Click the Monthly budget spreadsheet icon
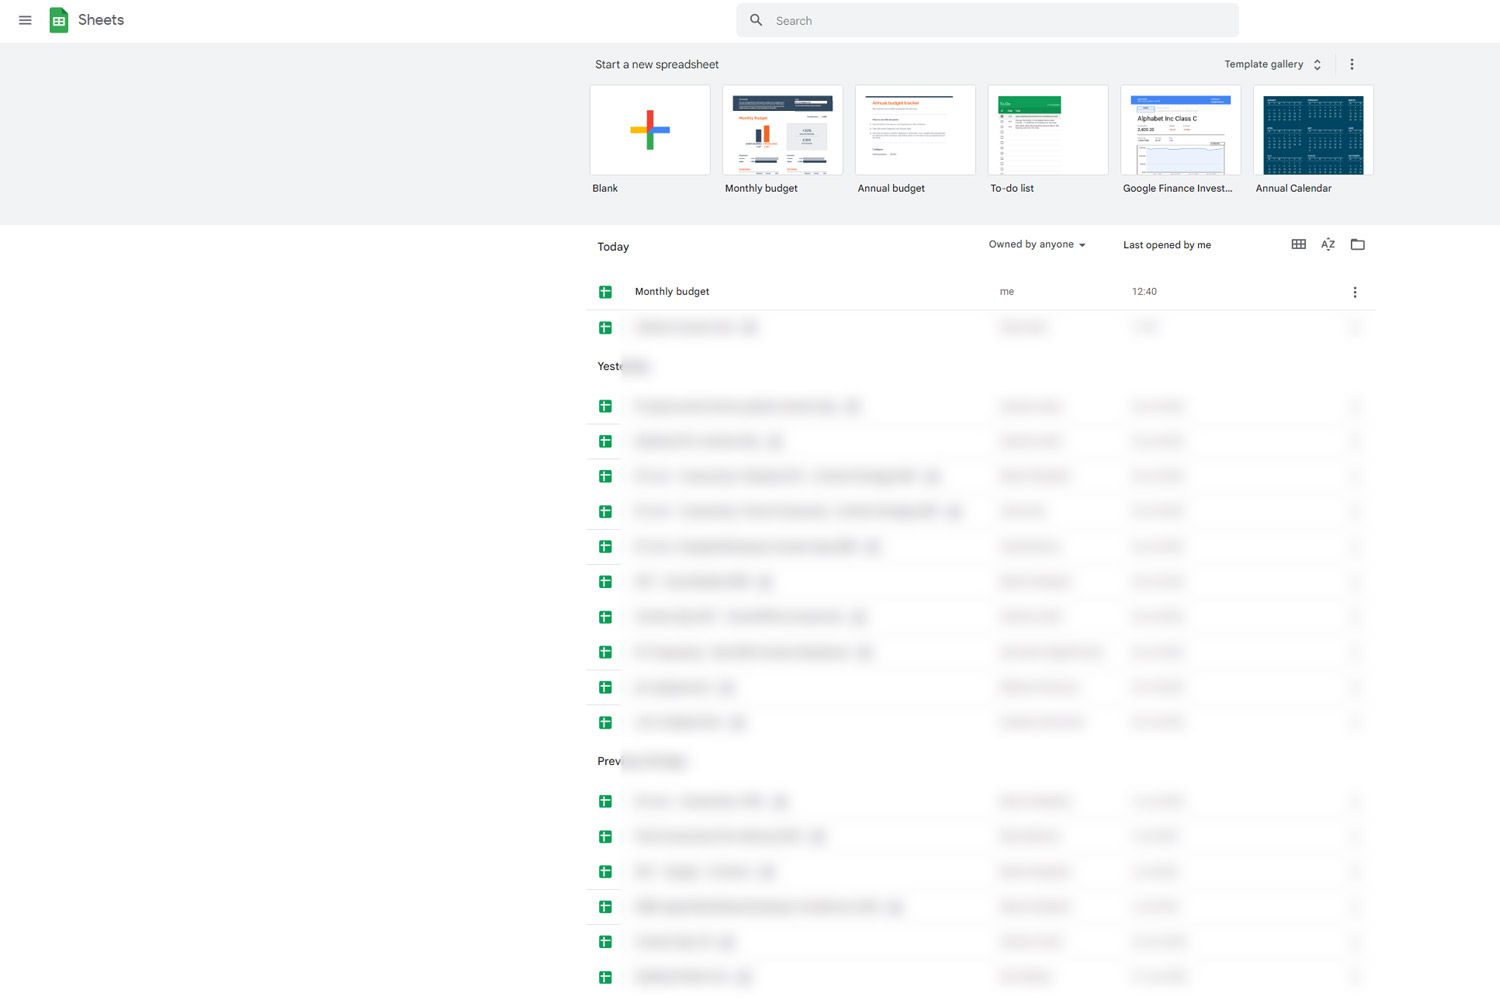 pyautogui.click(x=605, y=291)
